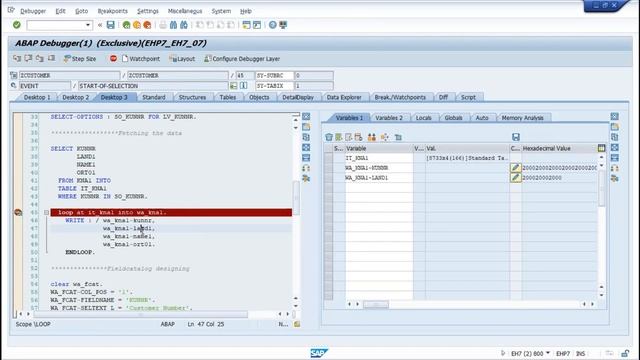Click the breakpoint marker at line 45
640x360 pixels.
click(x=18, y=212)
